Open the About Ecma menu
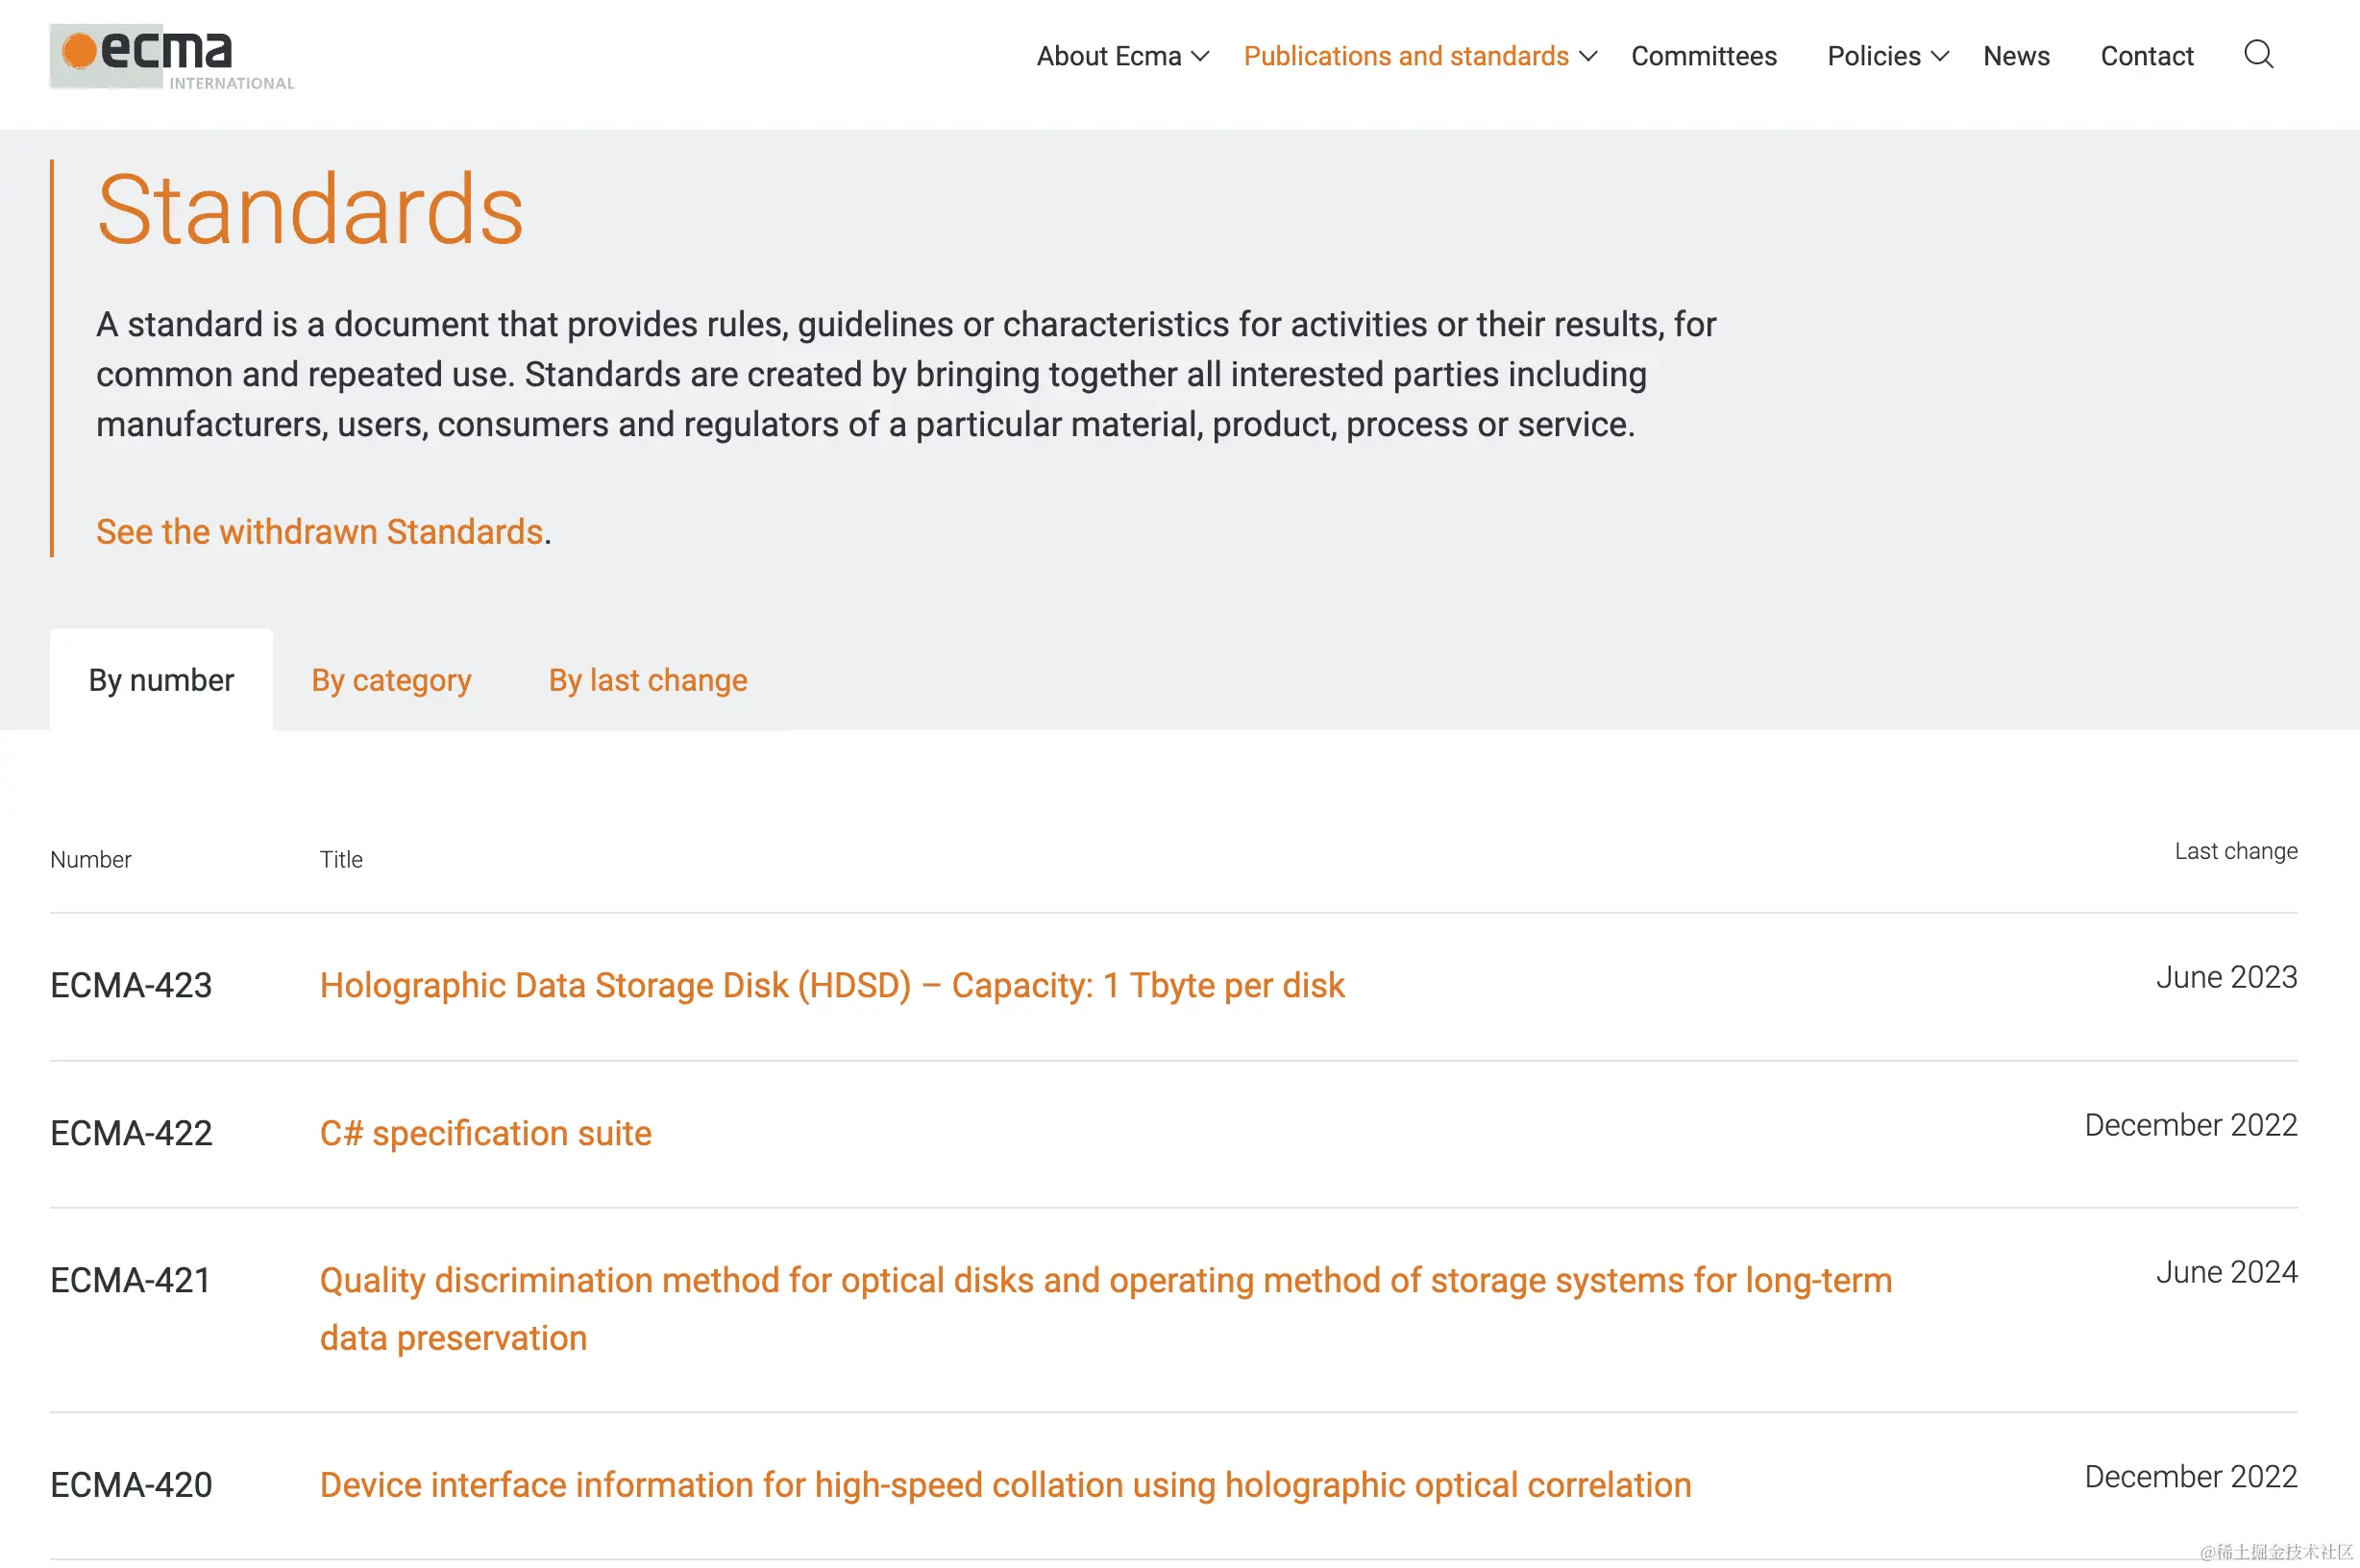Screen dimensions: 2360x1568 click(1108, 56)
